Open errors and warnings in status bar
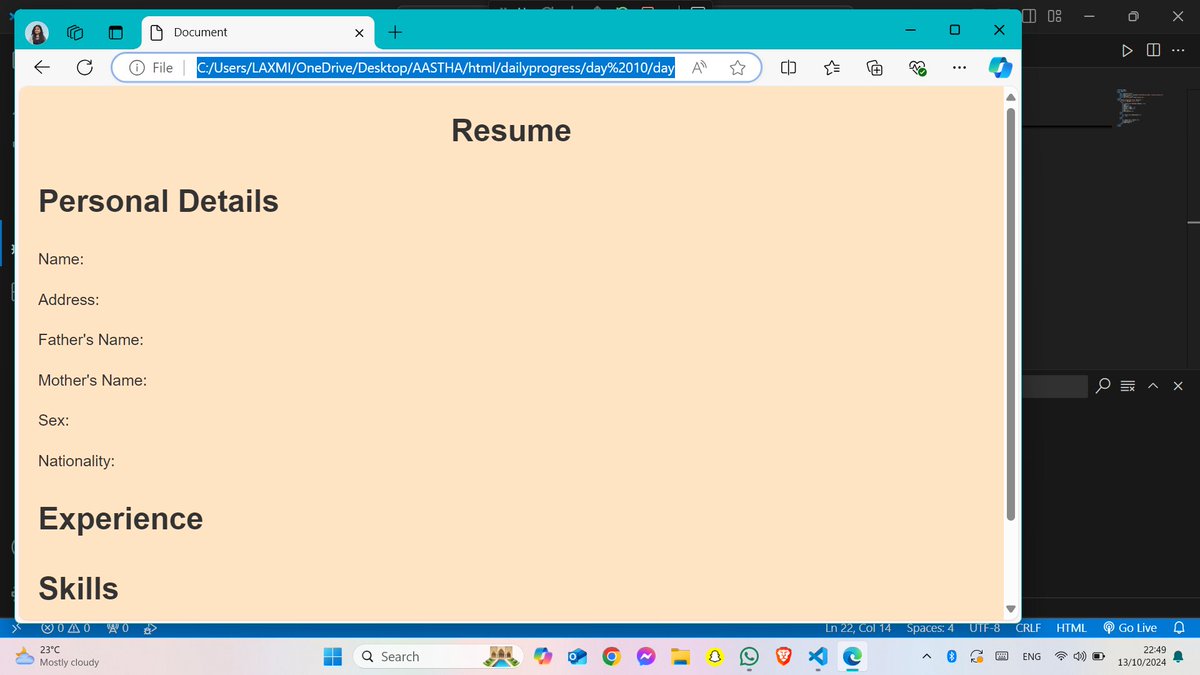This screenshot has width=1200, height=675. (x=66, y=628)
